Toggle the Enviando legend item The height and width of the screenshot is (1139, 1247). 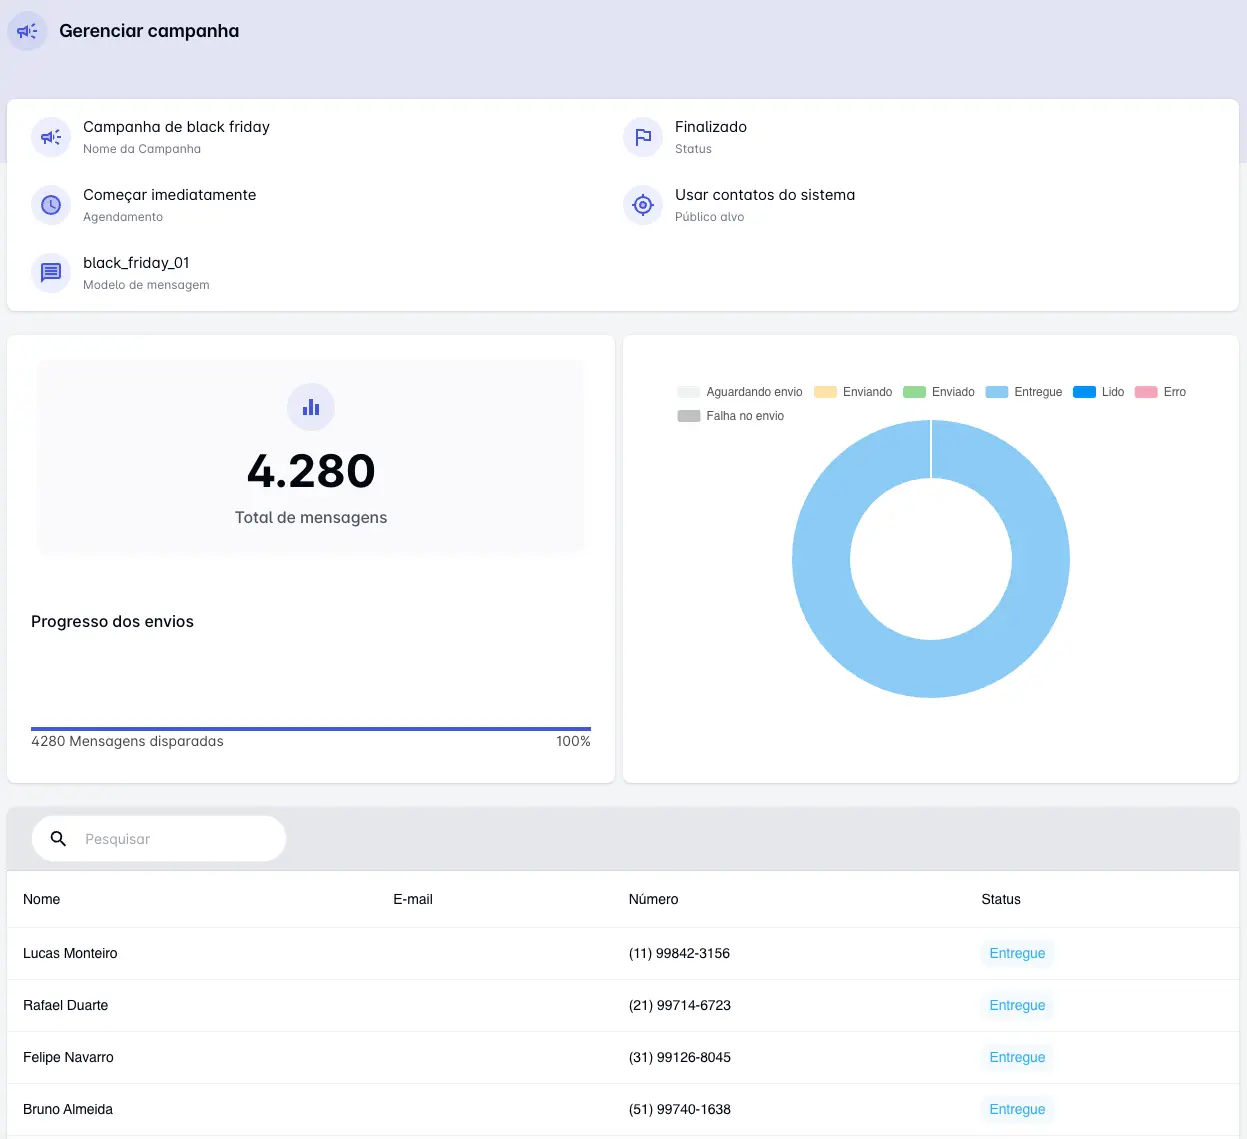tap(853, 392)
